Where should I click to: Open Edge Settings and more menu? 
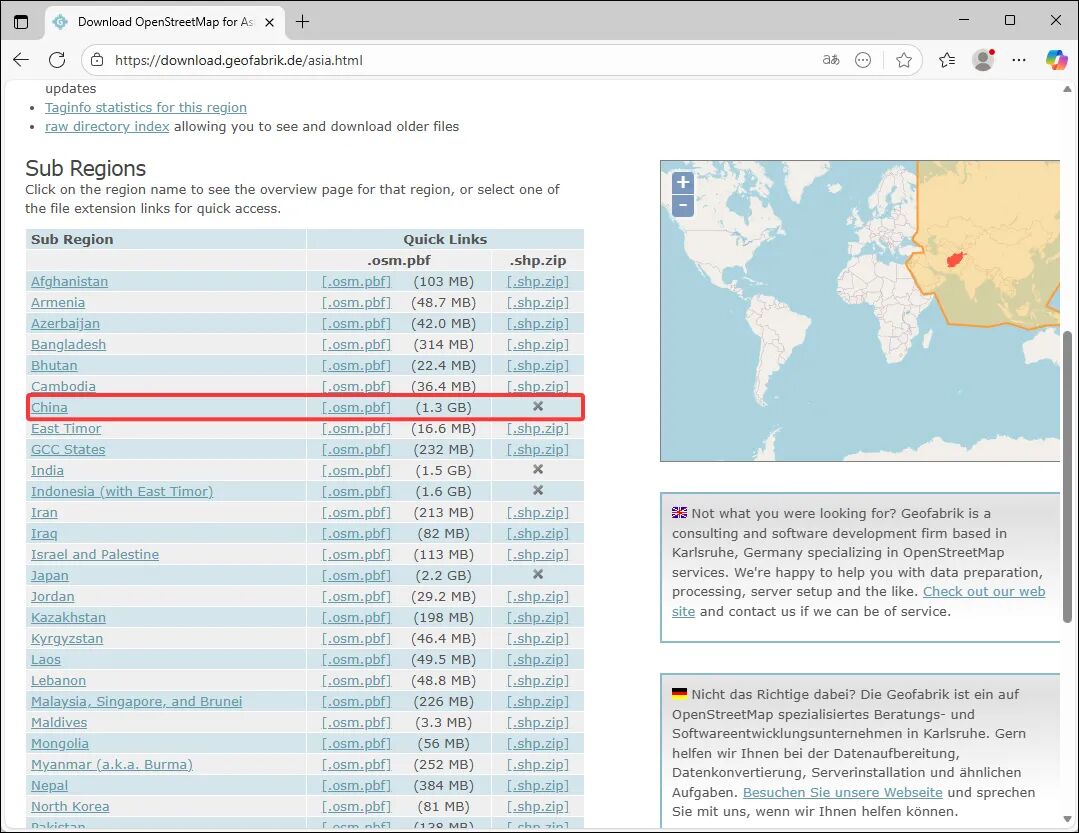[1019, 60]
